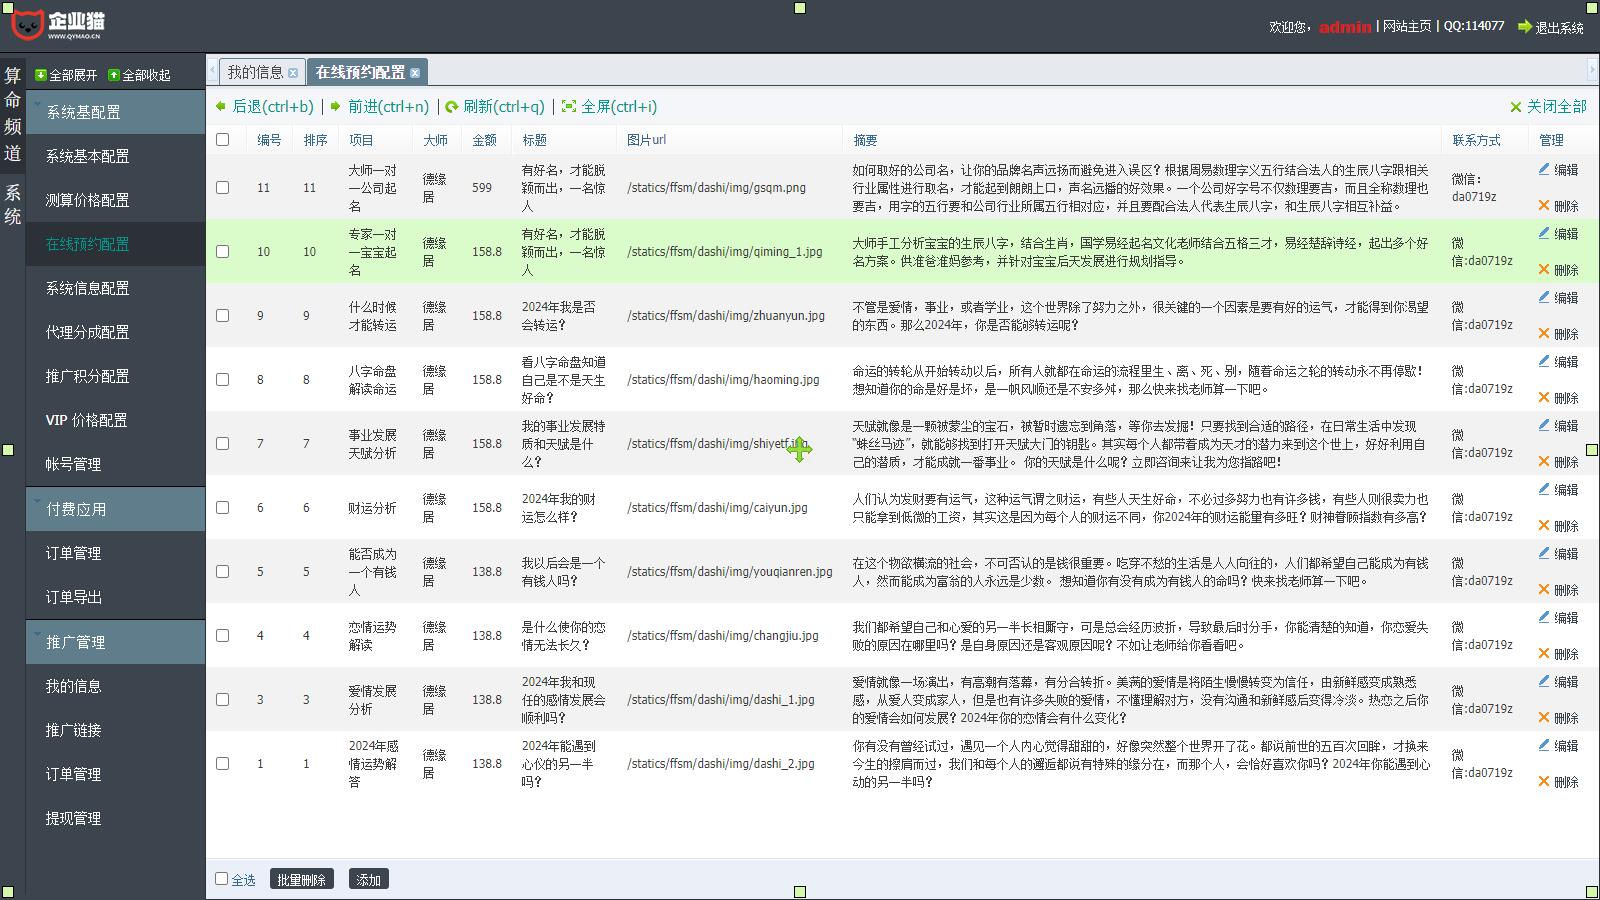This screenshot has width=1600, height=900.
Task: Toggle the 全选 checkbox at bottom
Action: click(x=222, y=879)
